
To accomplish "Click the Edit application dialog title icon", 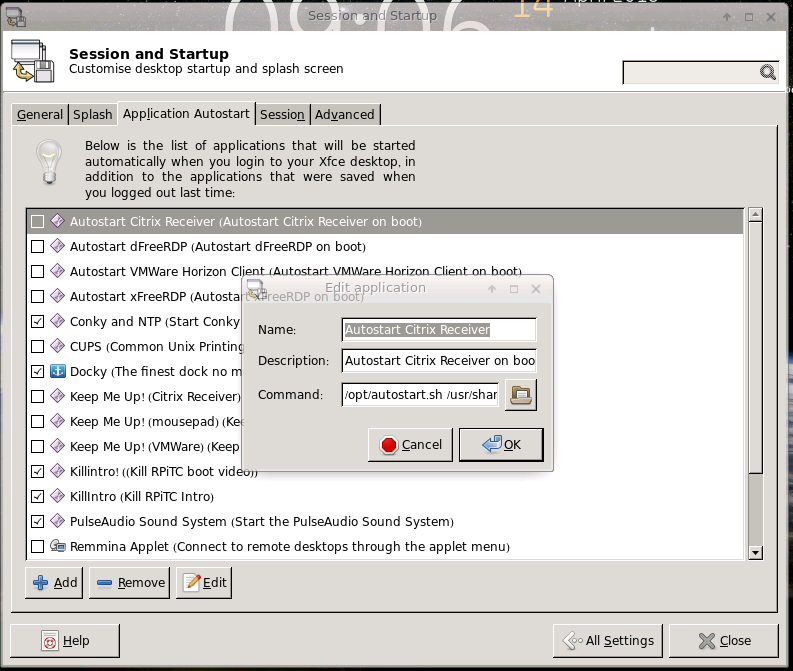I will tap(257, 288).
